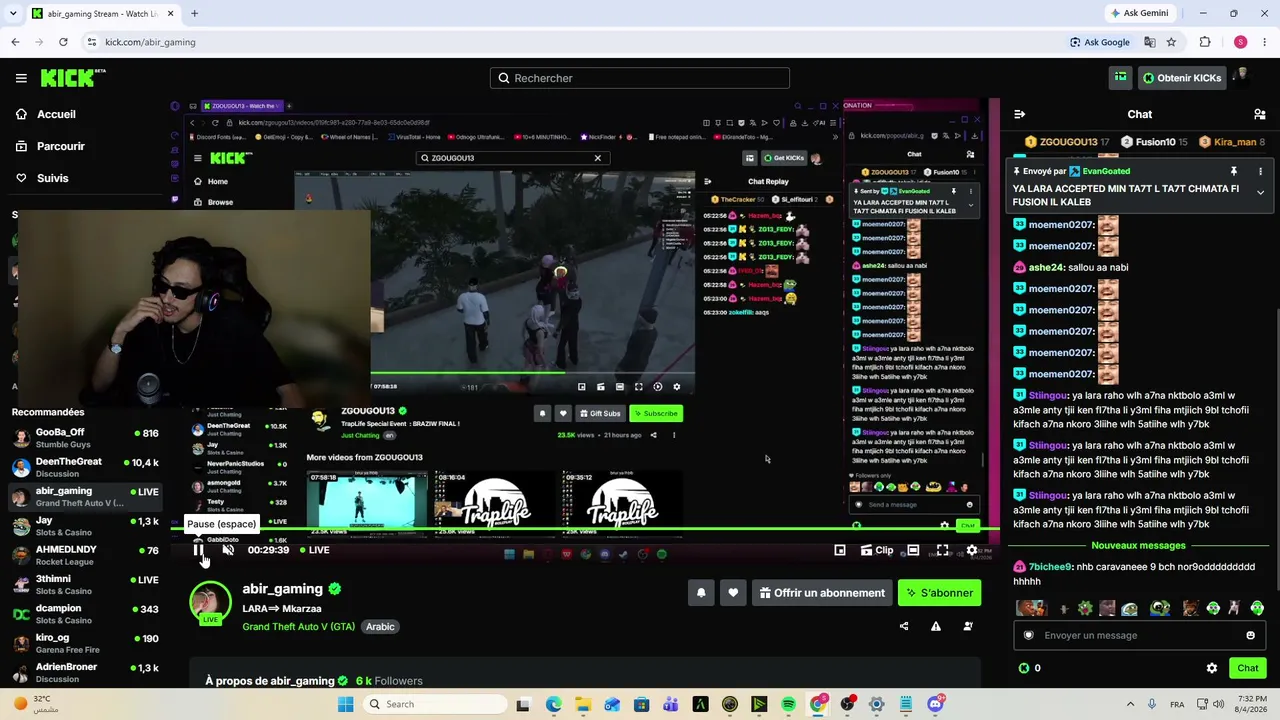
Task: Send message with the Chat button
Action: 1247,668
